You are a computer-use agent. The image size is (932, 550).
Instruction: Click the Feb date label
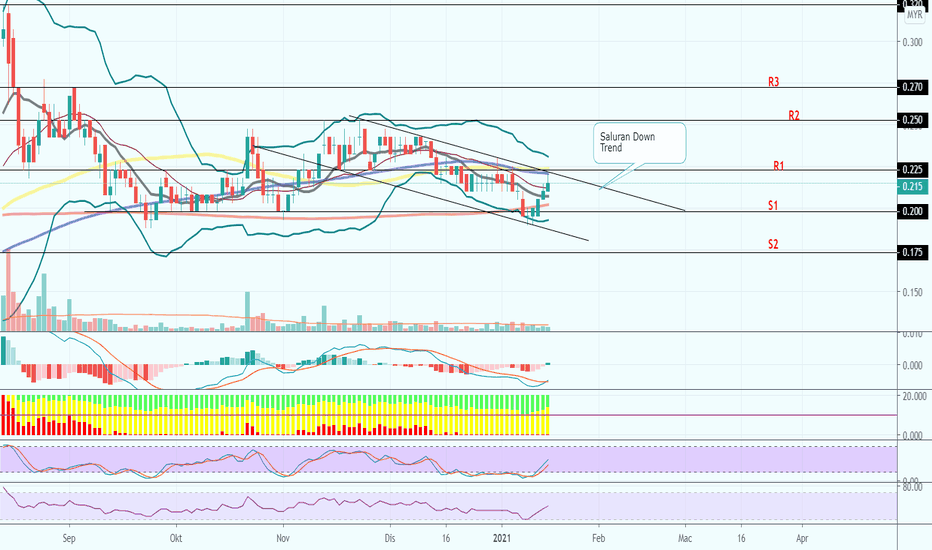coord(599,538)
